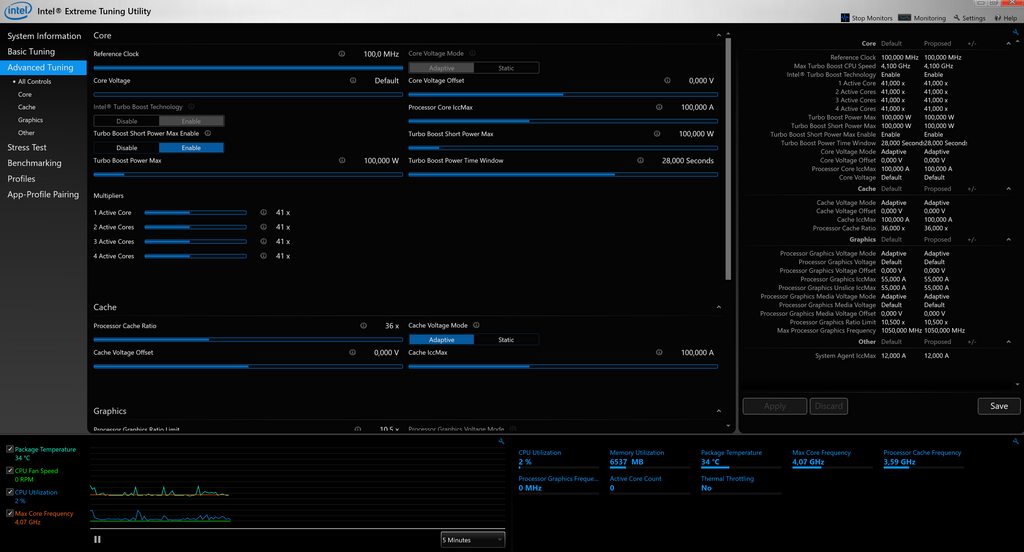Show info for Turbo Boost Power Max
The image size is (1024, 552).
coord(342,161)
